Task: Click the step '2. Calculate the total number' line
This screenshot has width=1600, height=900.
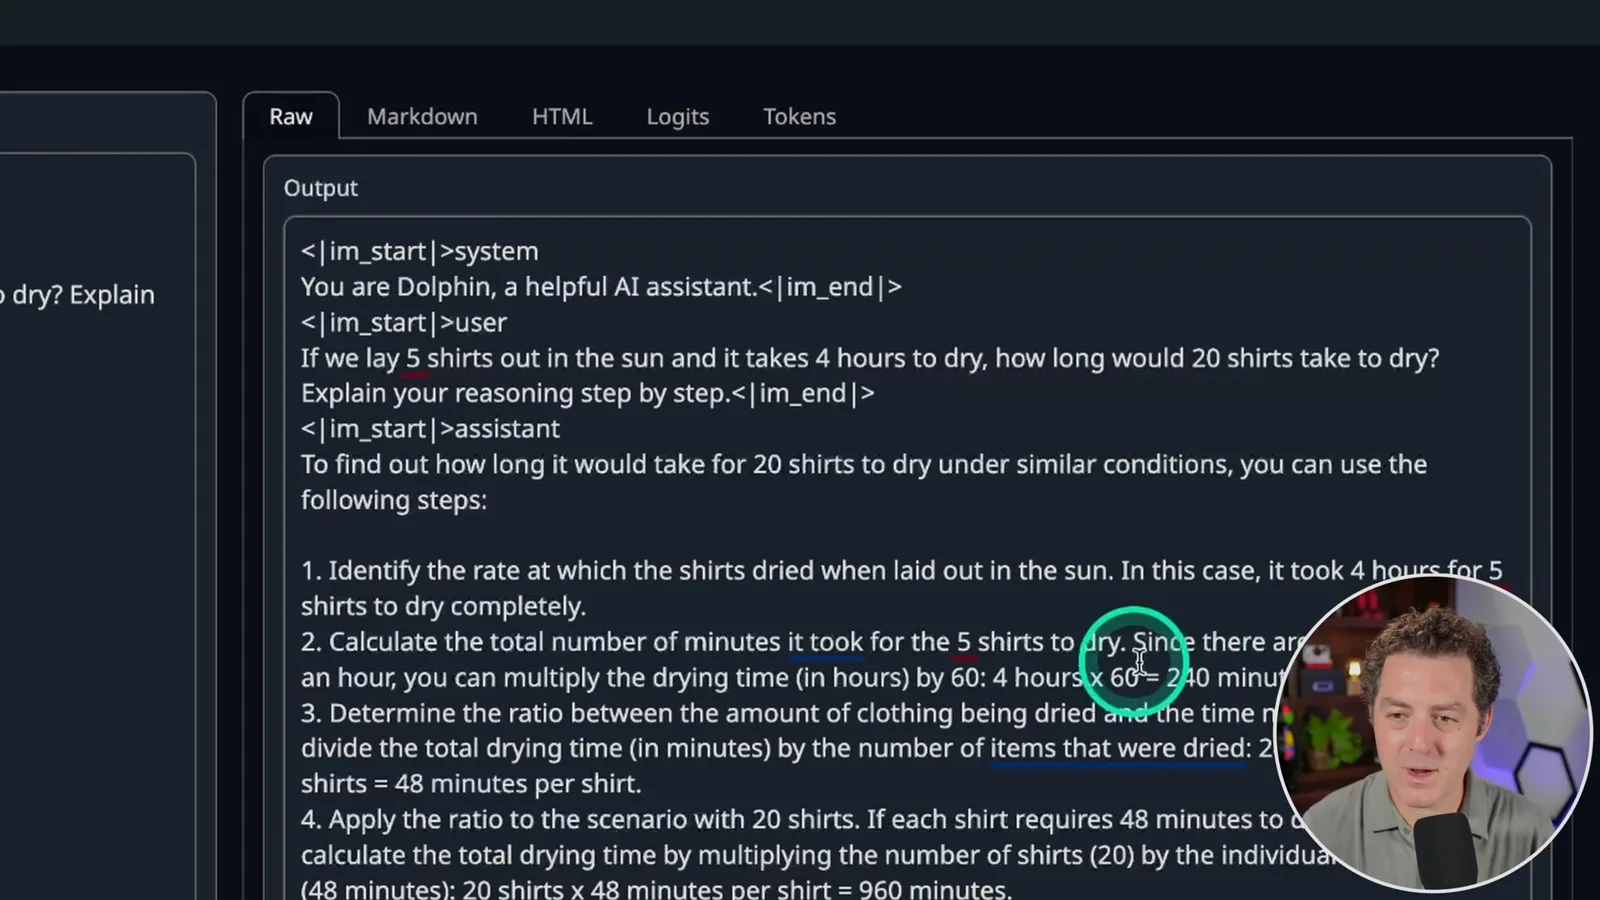Action: (x=800, y=642)
